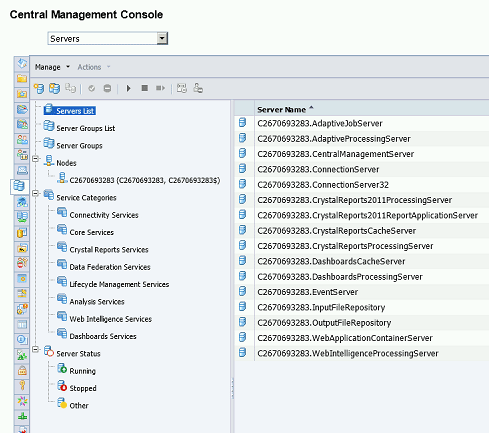Select the C2670693283.WebIntelligenceProcessingServer row

coord(362,353)
